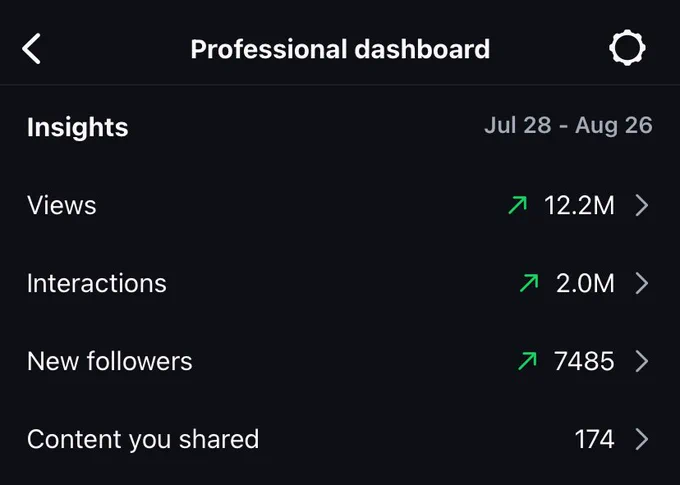Click the 2.0M interactions count
This screenshot has height=485, width=680.
[x=585, y=283]
